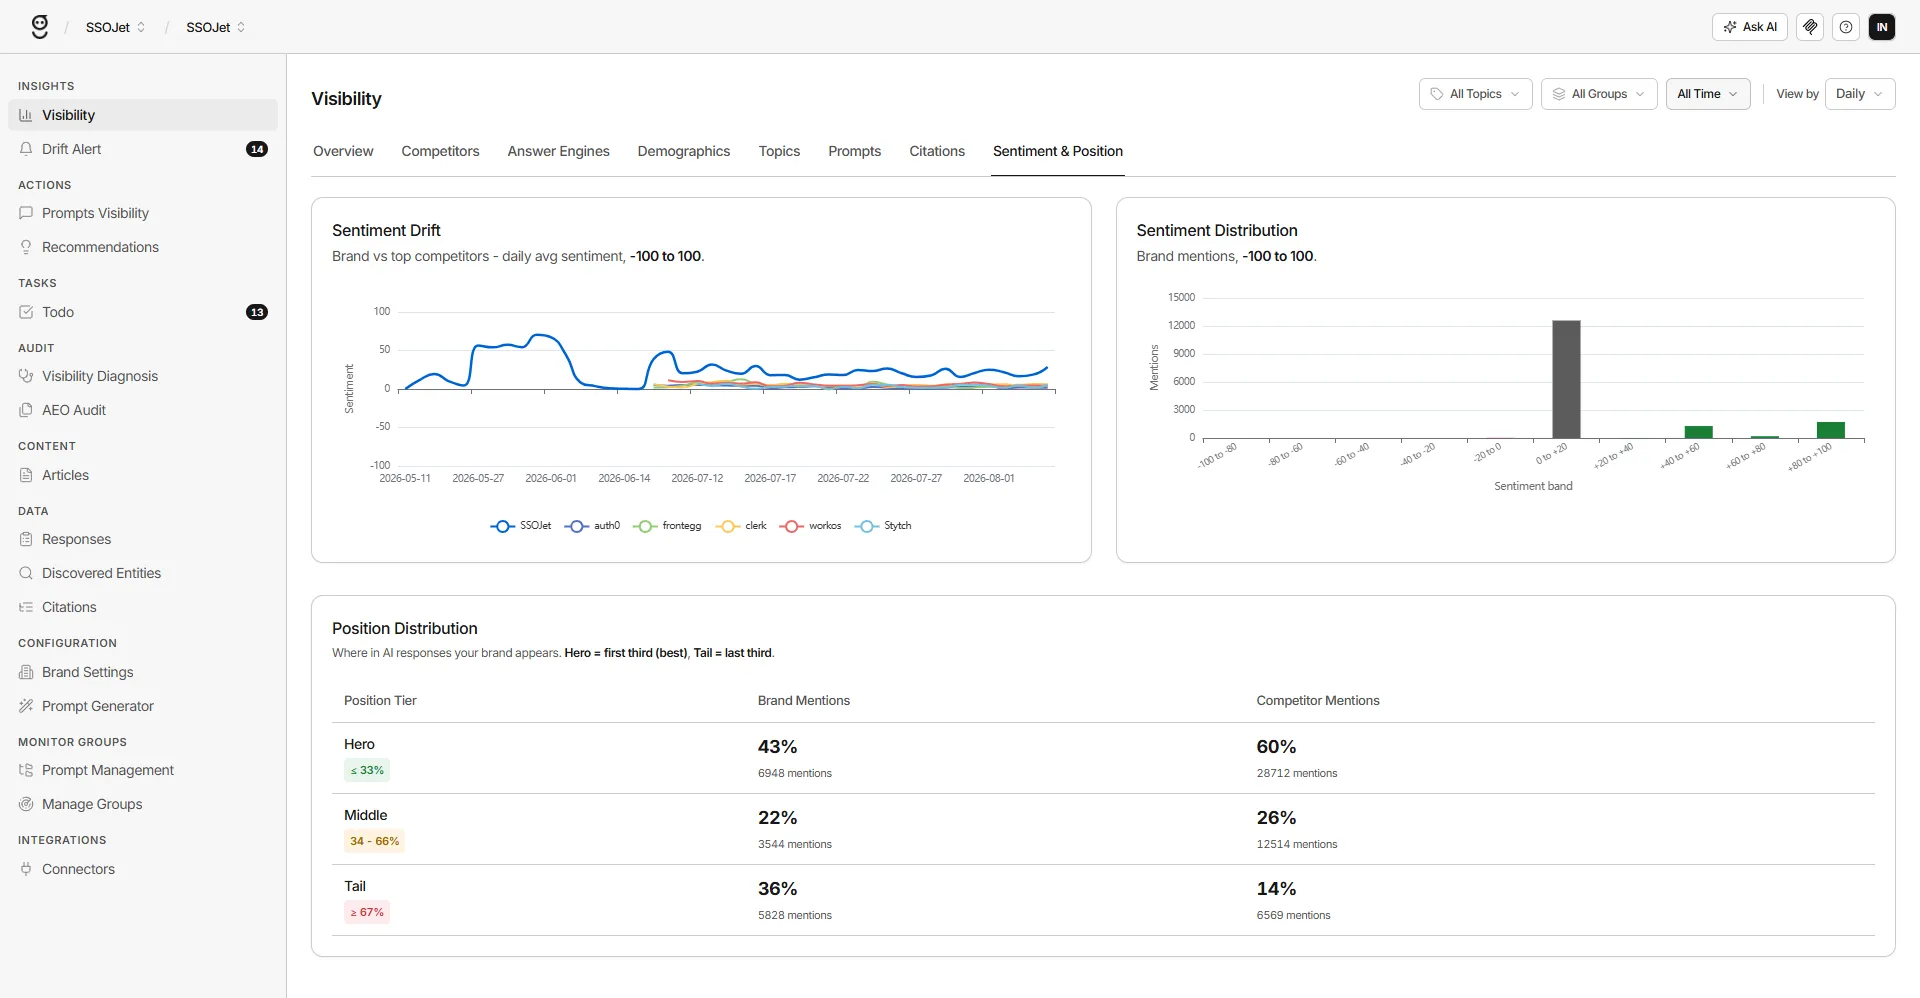
Task: Switch to the Citations tab
Action: [937, 151]
